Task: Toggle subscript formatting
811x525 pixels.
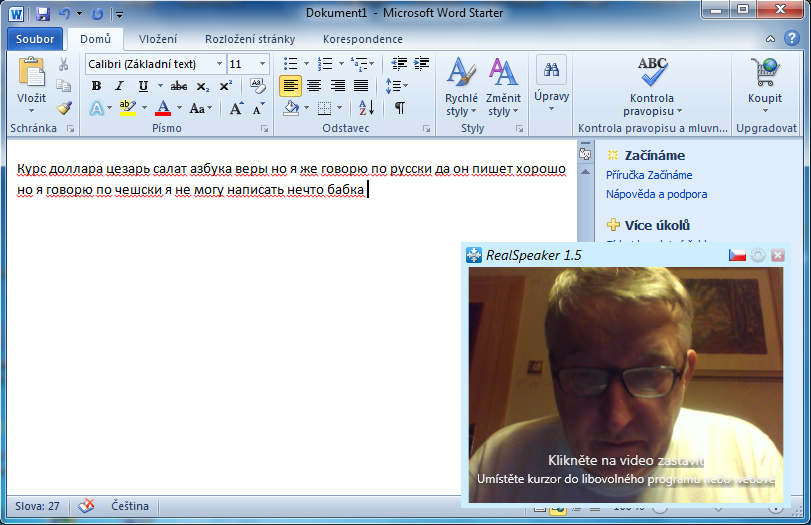Action: 203,86
